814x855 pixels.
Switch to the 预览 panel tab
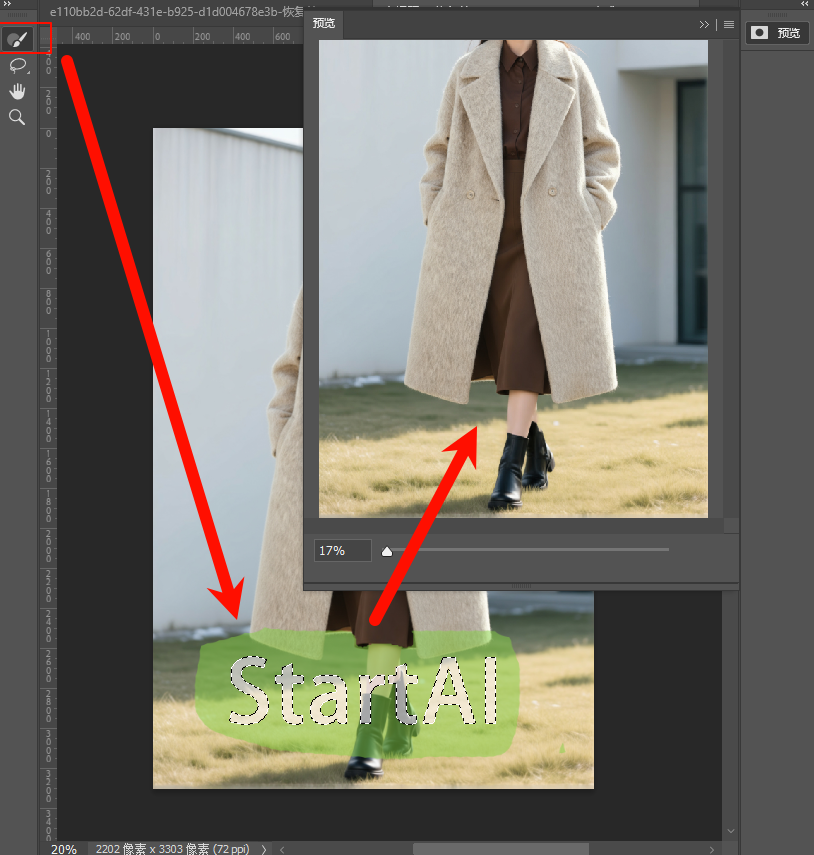click(325, 23)
